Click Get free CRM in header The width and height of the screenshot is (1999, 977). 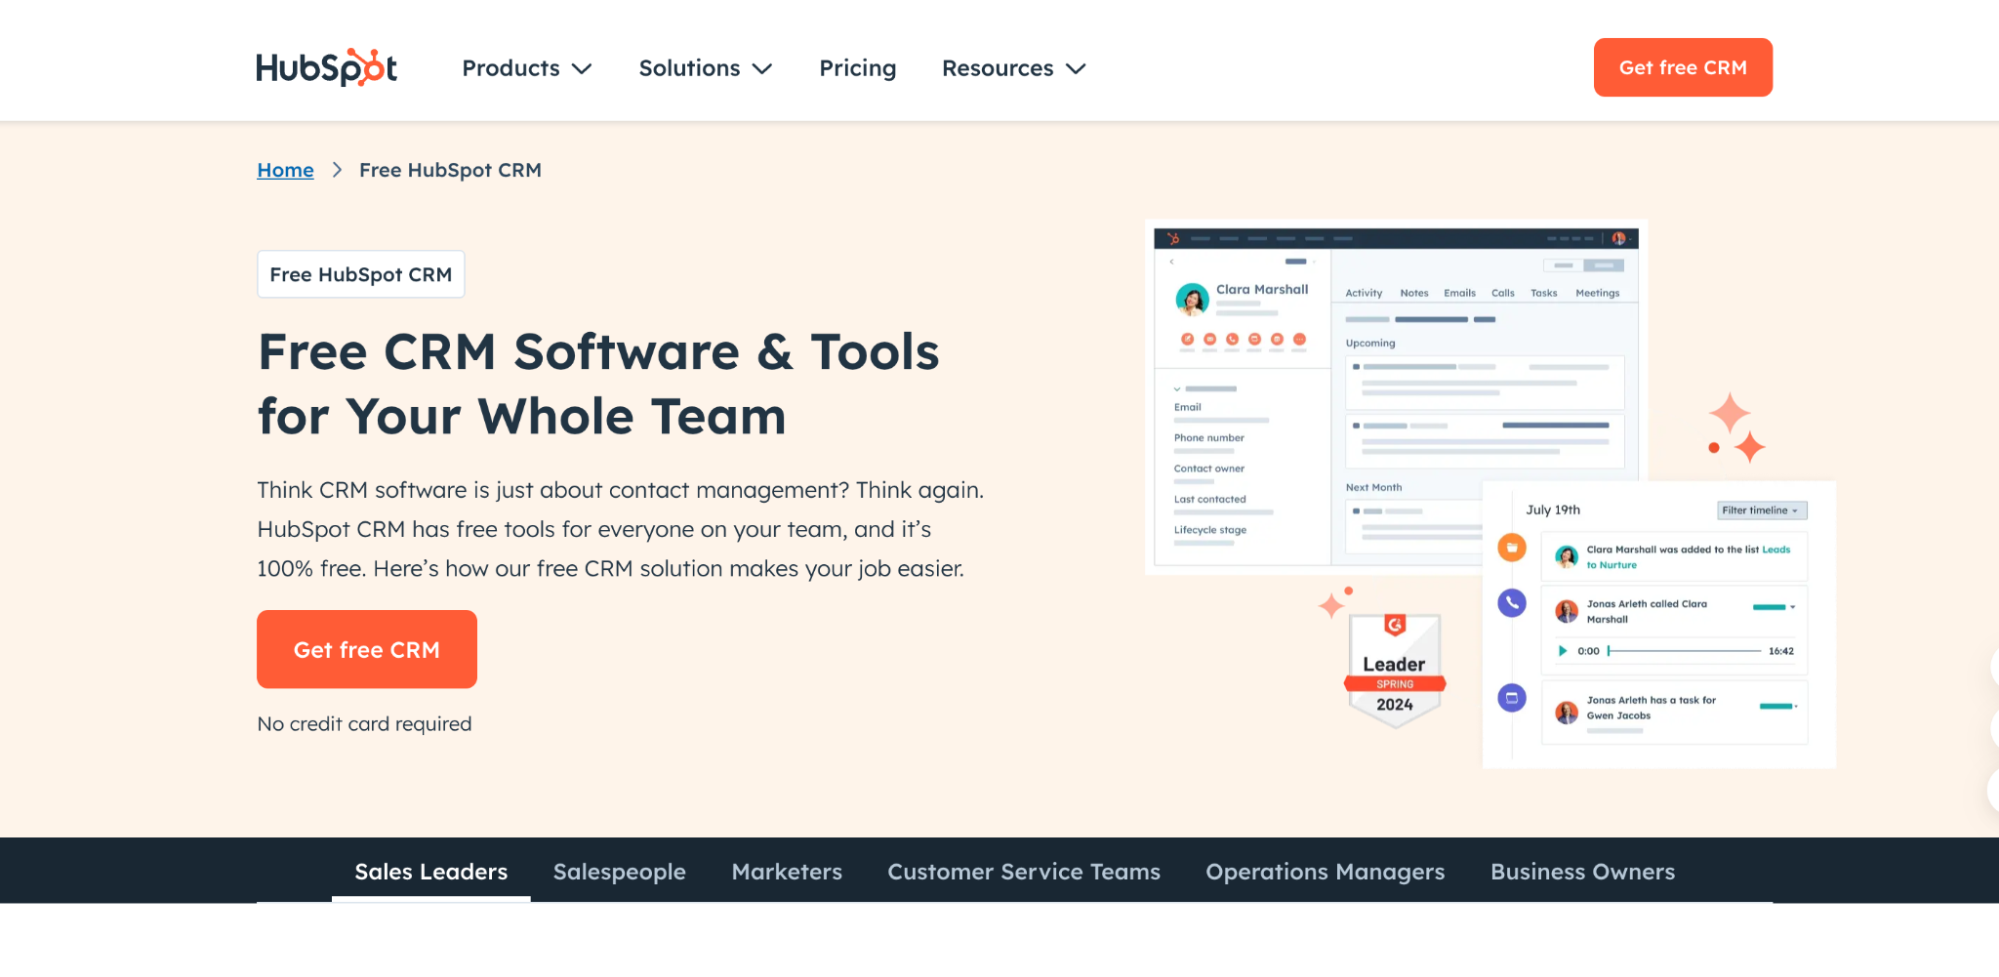[x=1683, y=67]
